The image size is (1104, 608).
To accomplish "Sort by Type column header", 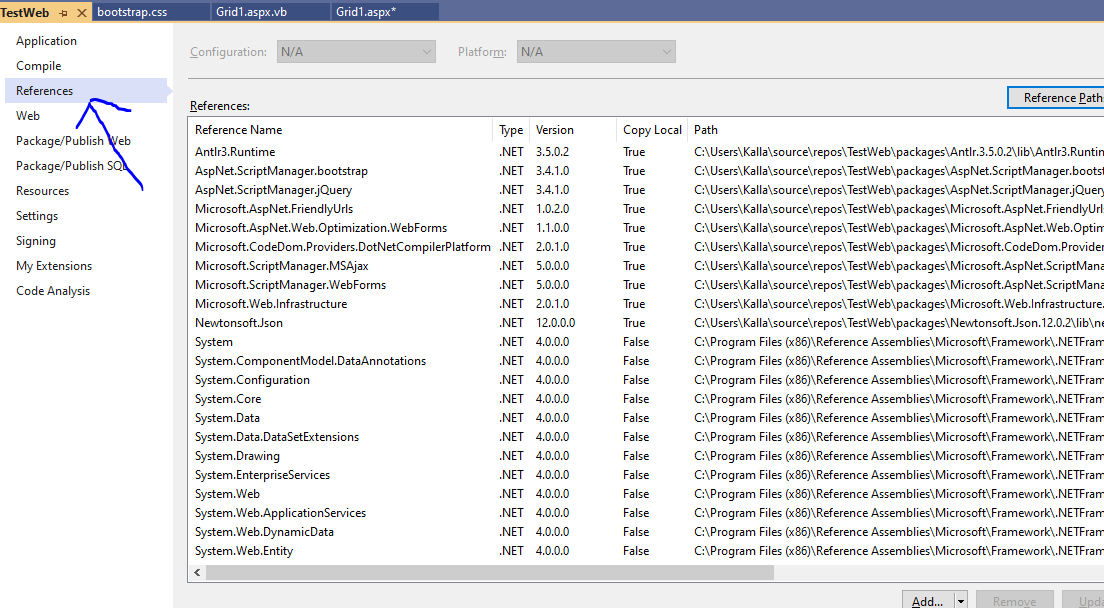I will coord(511,130).
